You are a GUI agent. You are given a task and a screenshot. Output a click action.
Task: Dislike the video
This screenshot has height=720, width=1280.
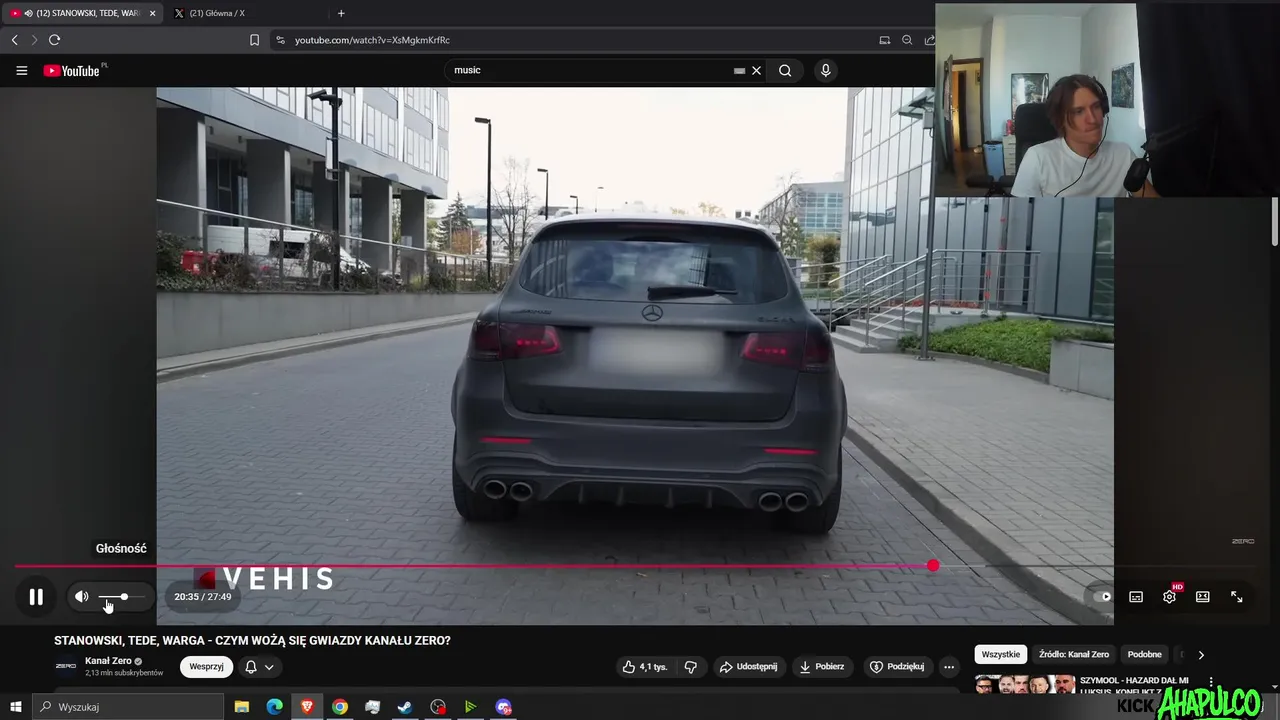pos(690,667)
